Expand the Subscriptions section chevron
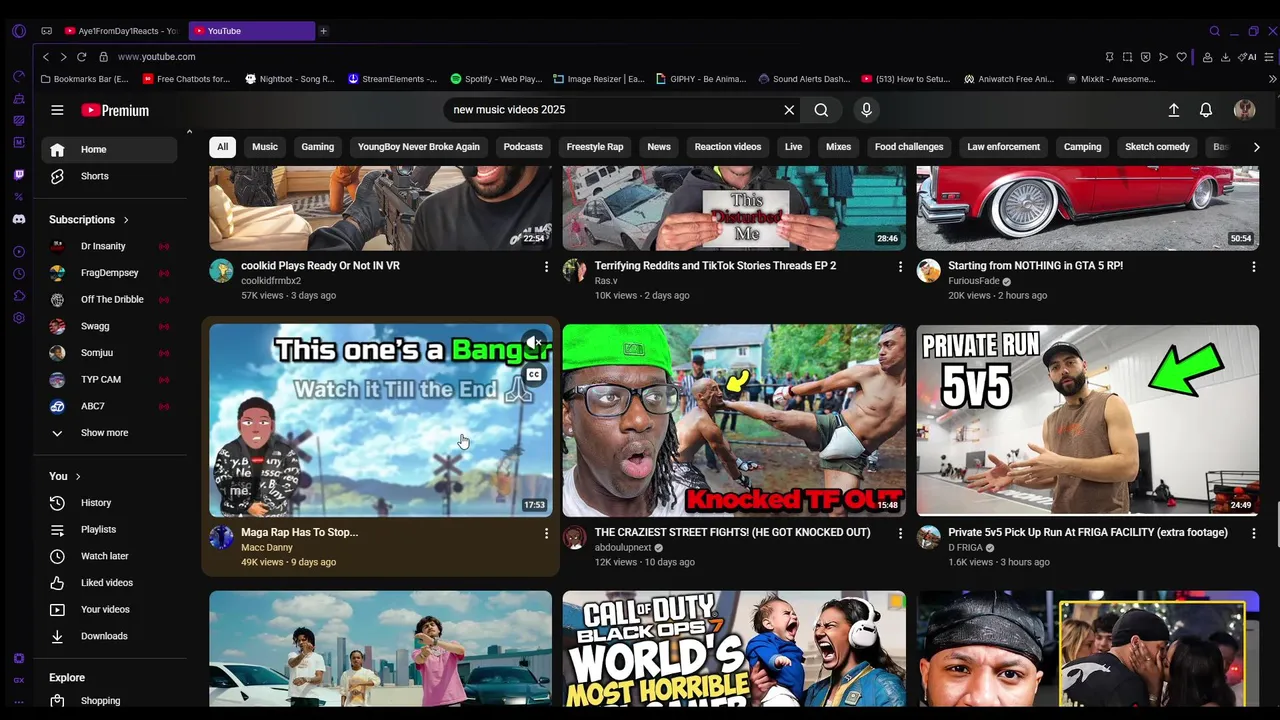1280x720 pixels. coord(126,220)
